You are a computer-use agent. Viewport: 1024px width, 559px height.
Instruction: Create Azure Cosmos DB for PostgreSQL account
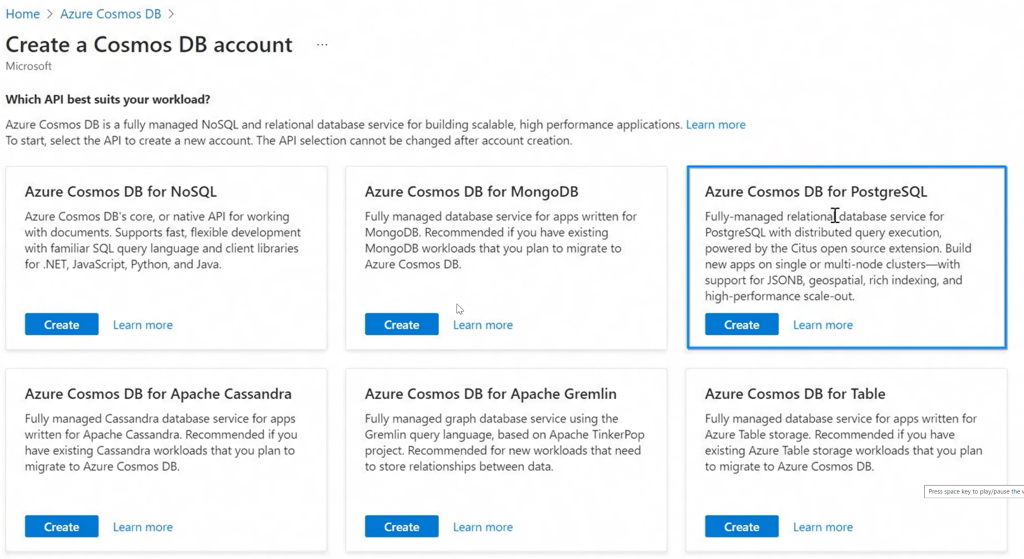click(741, 325)
